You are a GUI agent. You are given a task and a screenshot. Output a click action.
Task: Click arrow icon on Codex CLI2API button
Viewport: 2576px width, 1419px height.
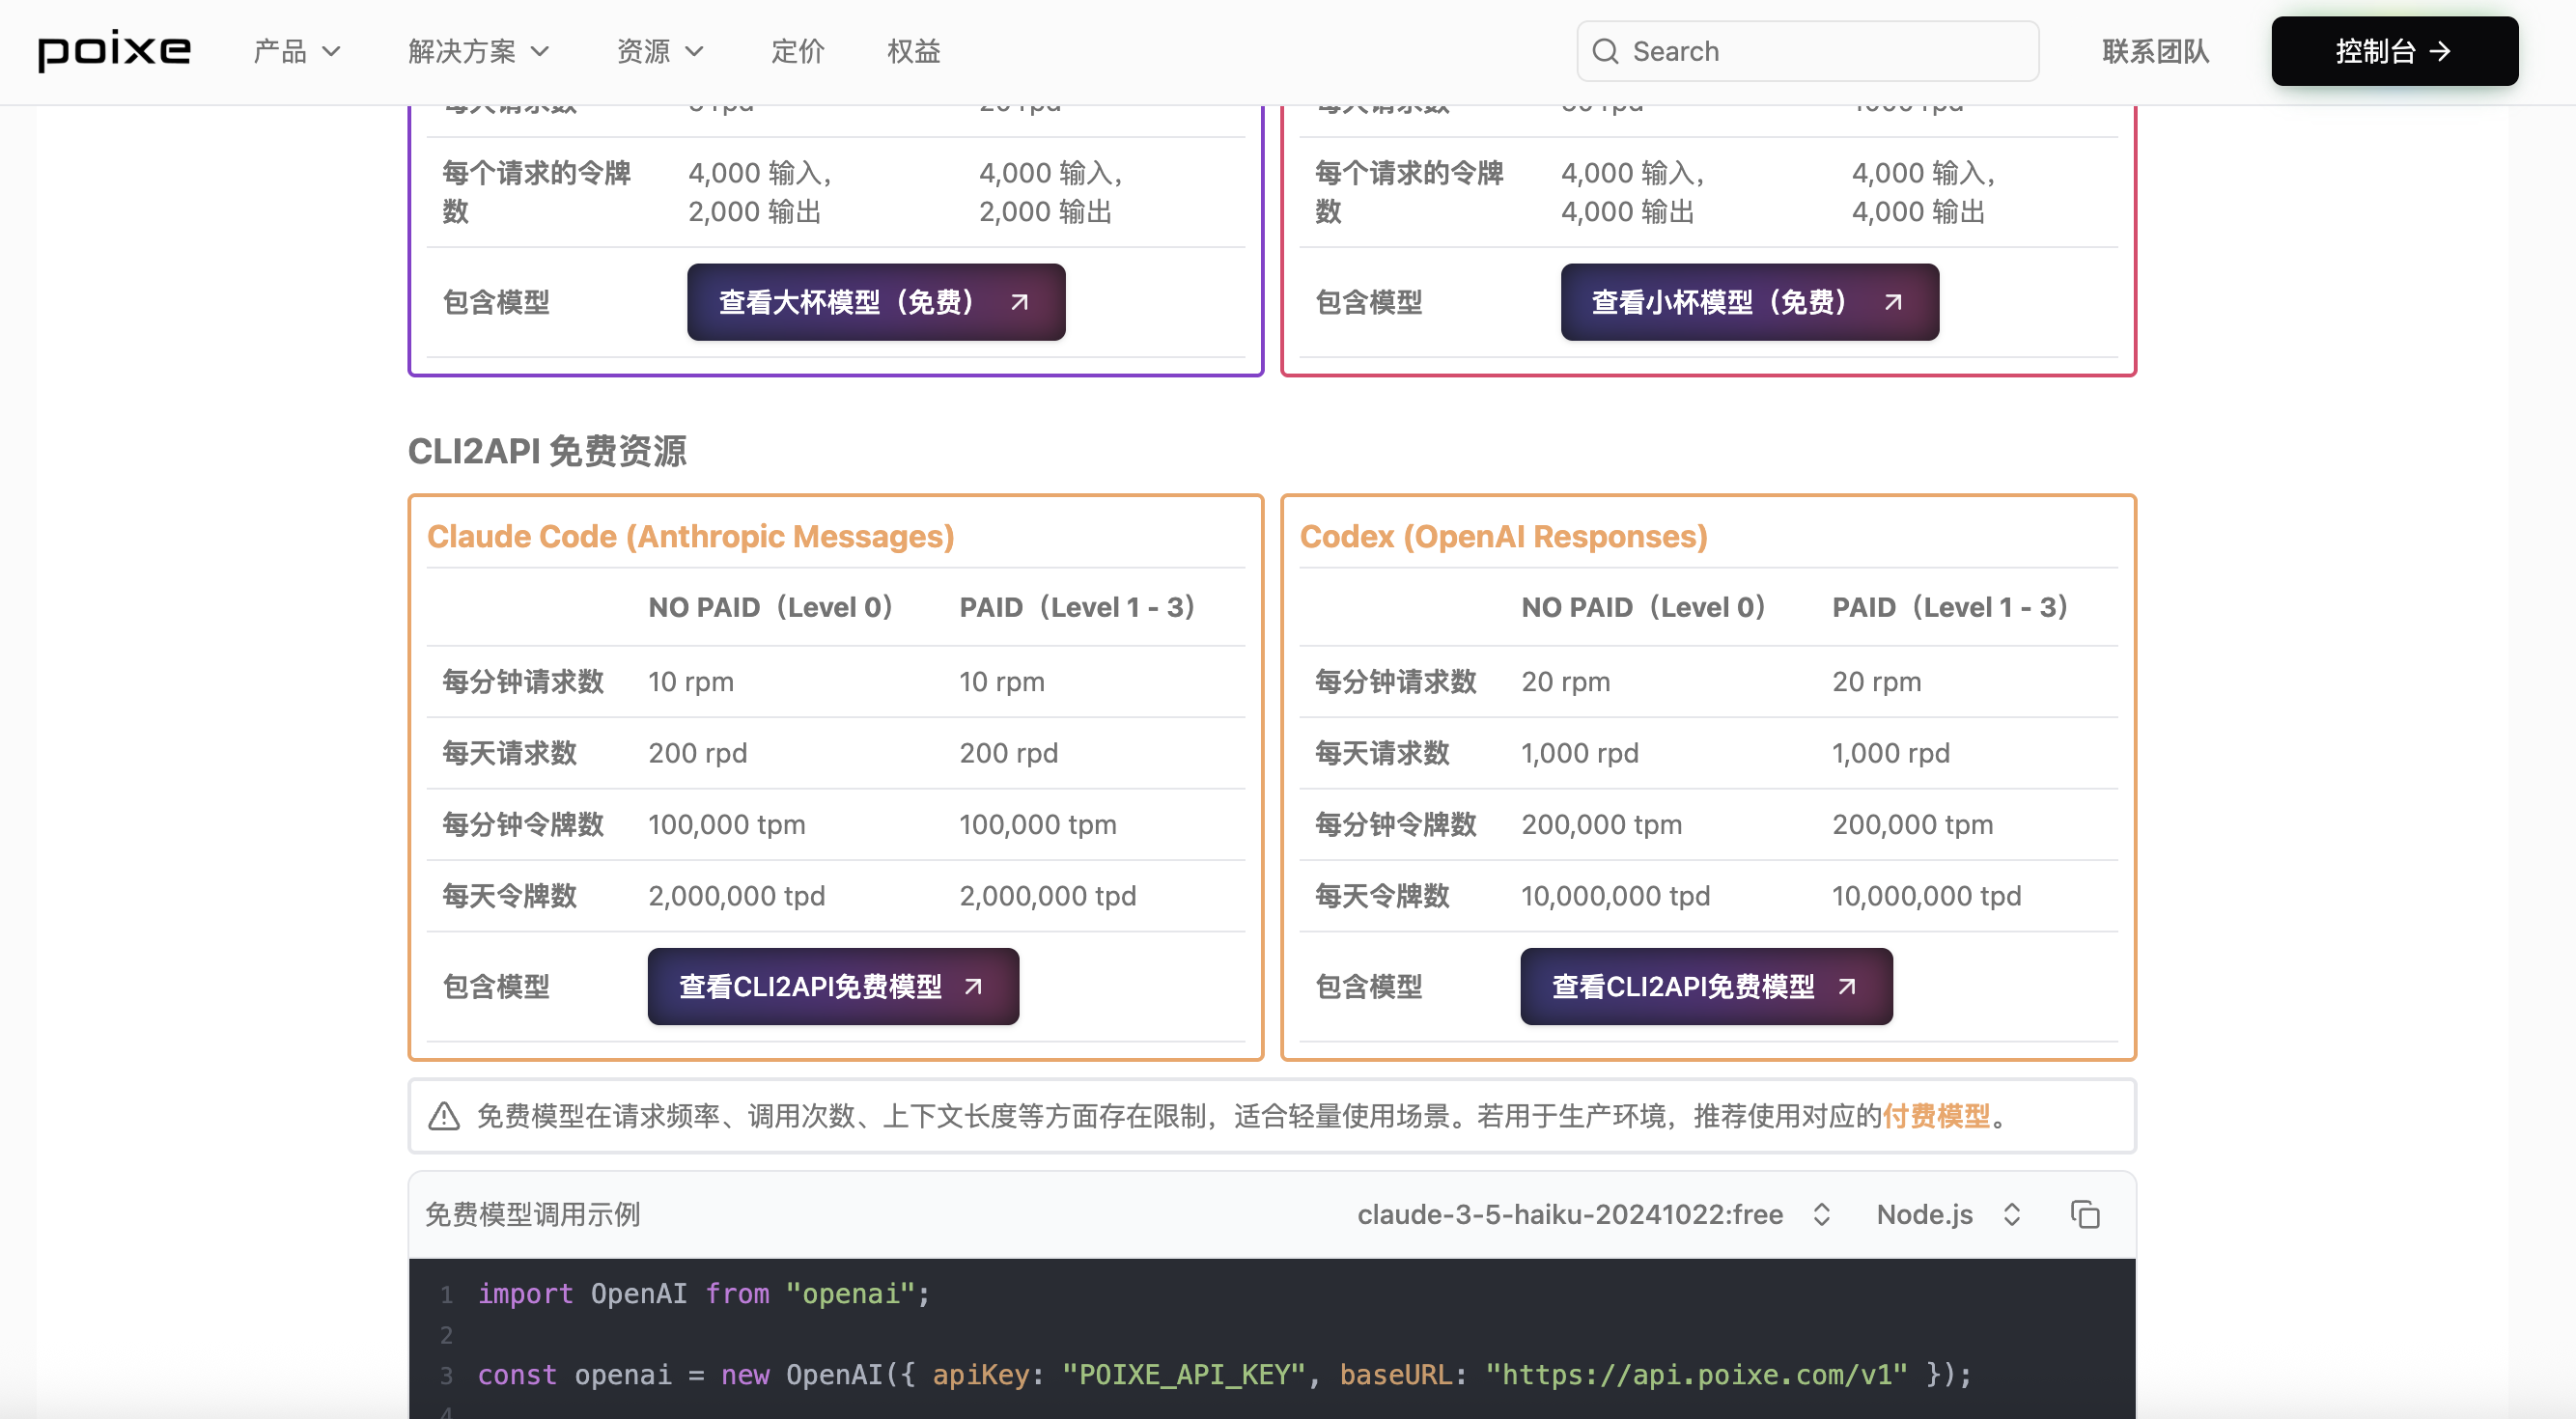(1846, 986)
